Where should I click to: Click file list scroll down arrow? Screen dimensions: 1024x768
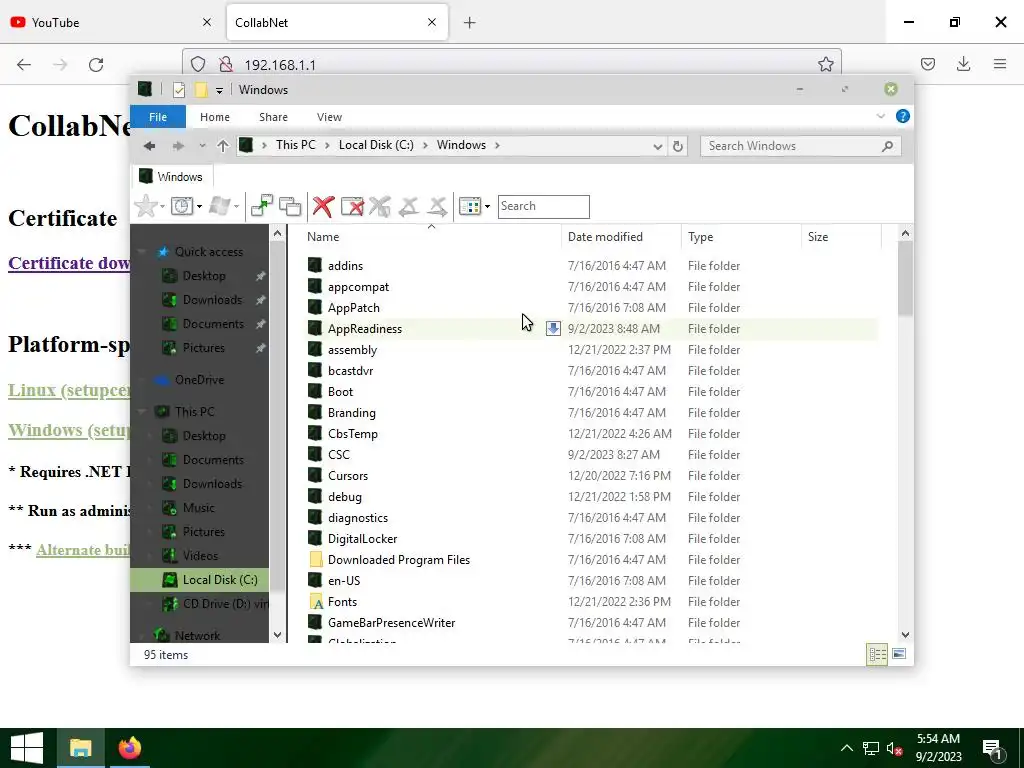coord(905,635)
